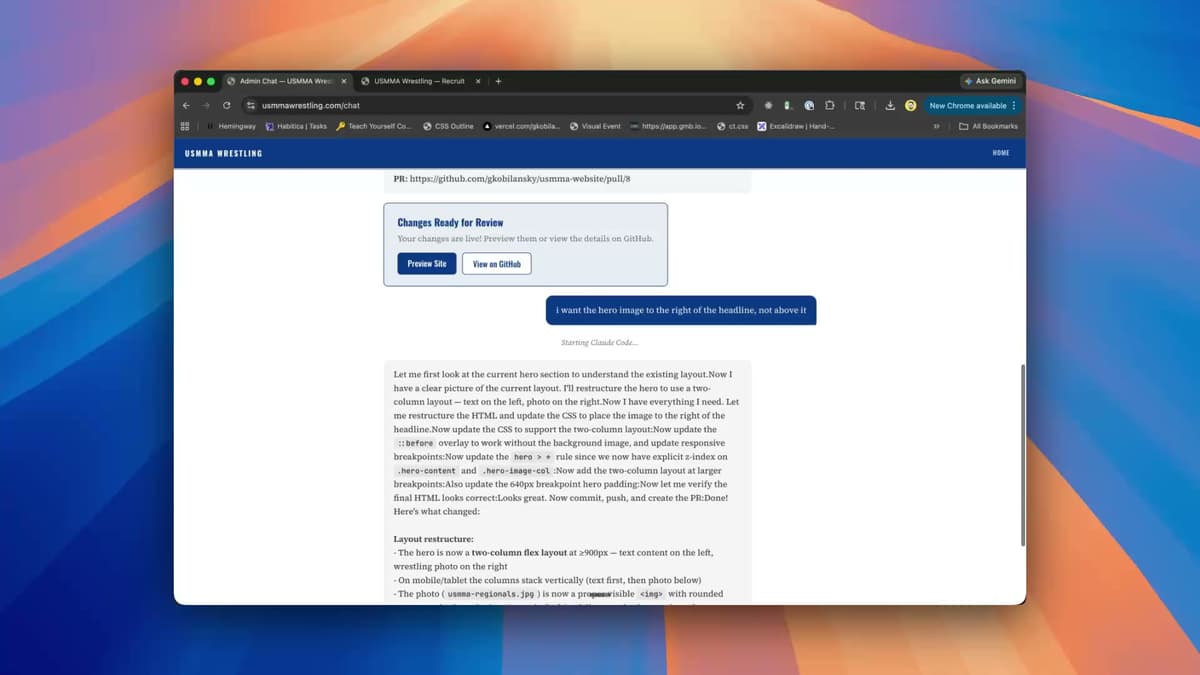Viewport: 1200px width, 675px height.
Task: Click the HOME link in the navigation bar
Action: point(1001,152)
